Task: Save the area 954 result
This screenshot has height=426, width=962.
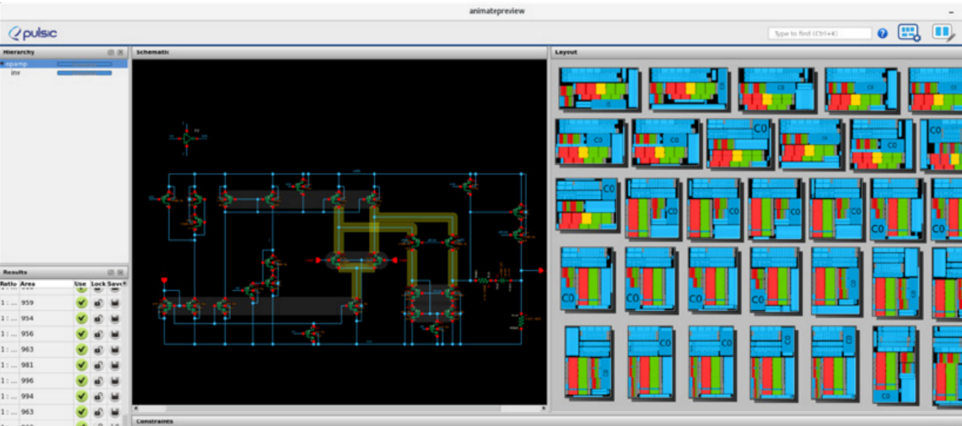Action: tap(114, 319)
